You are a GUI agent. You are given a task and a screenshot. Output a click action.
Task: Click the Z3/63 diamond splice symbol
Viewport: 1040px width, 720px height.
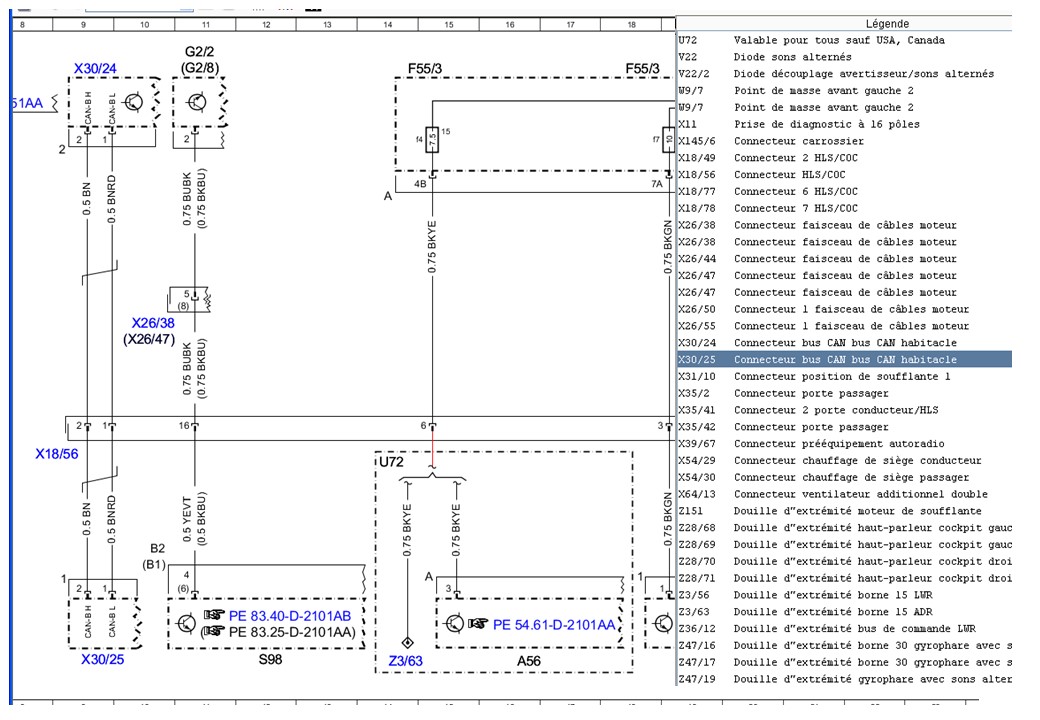407,642
